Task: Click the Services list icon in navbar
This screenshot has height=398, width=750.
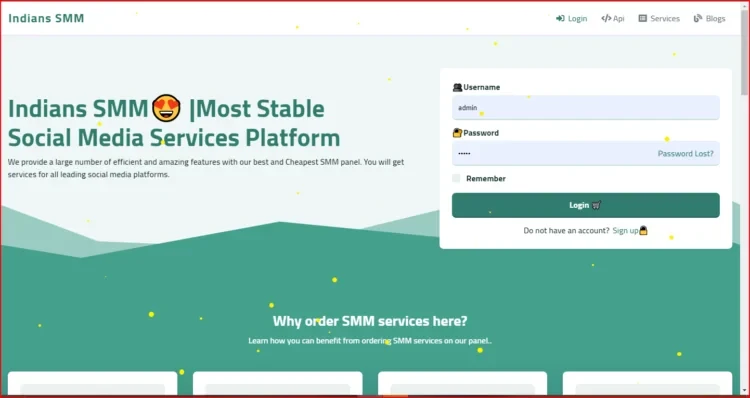Action: click(x=642, y=19)
